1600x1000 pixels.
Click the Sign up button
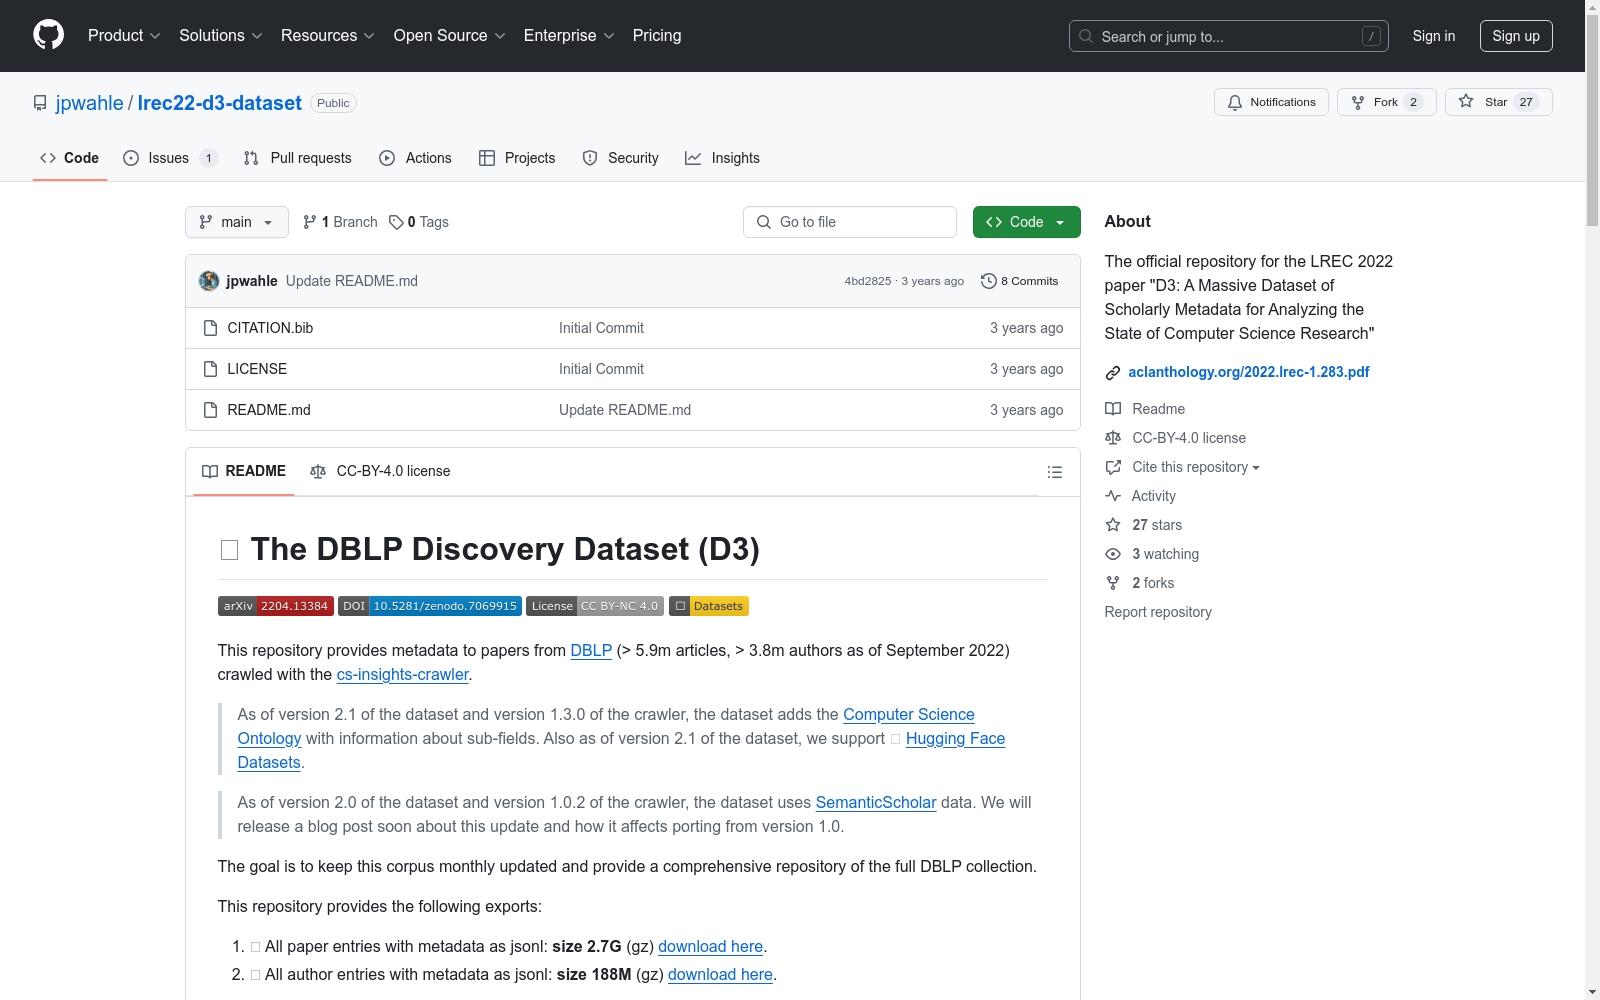pyautogui.click(x=1516, y=36)
